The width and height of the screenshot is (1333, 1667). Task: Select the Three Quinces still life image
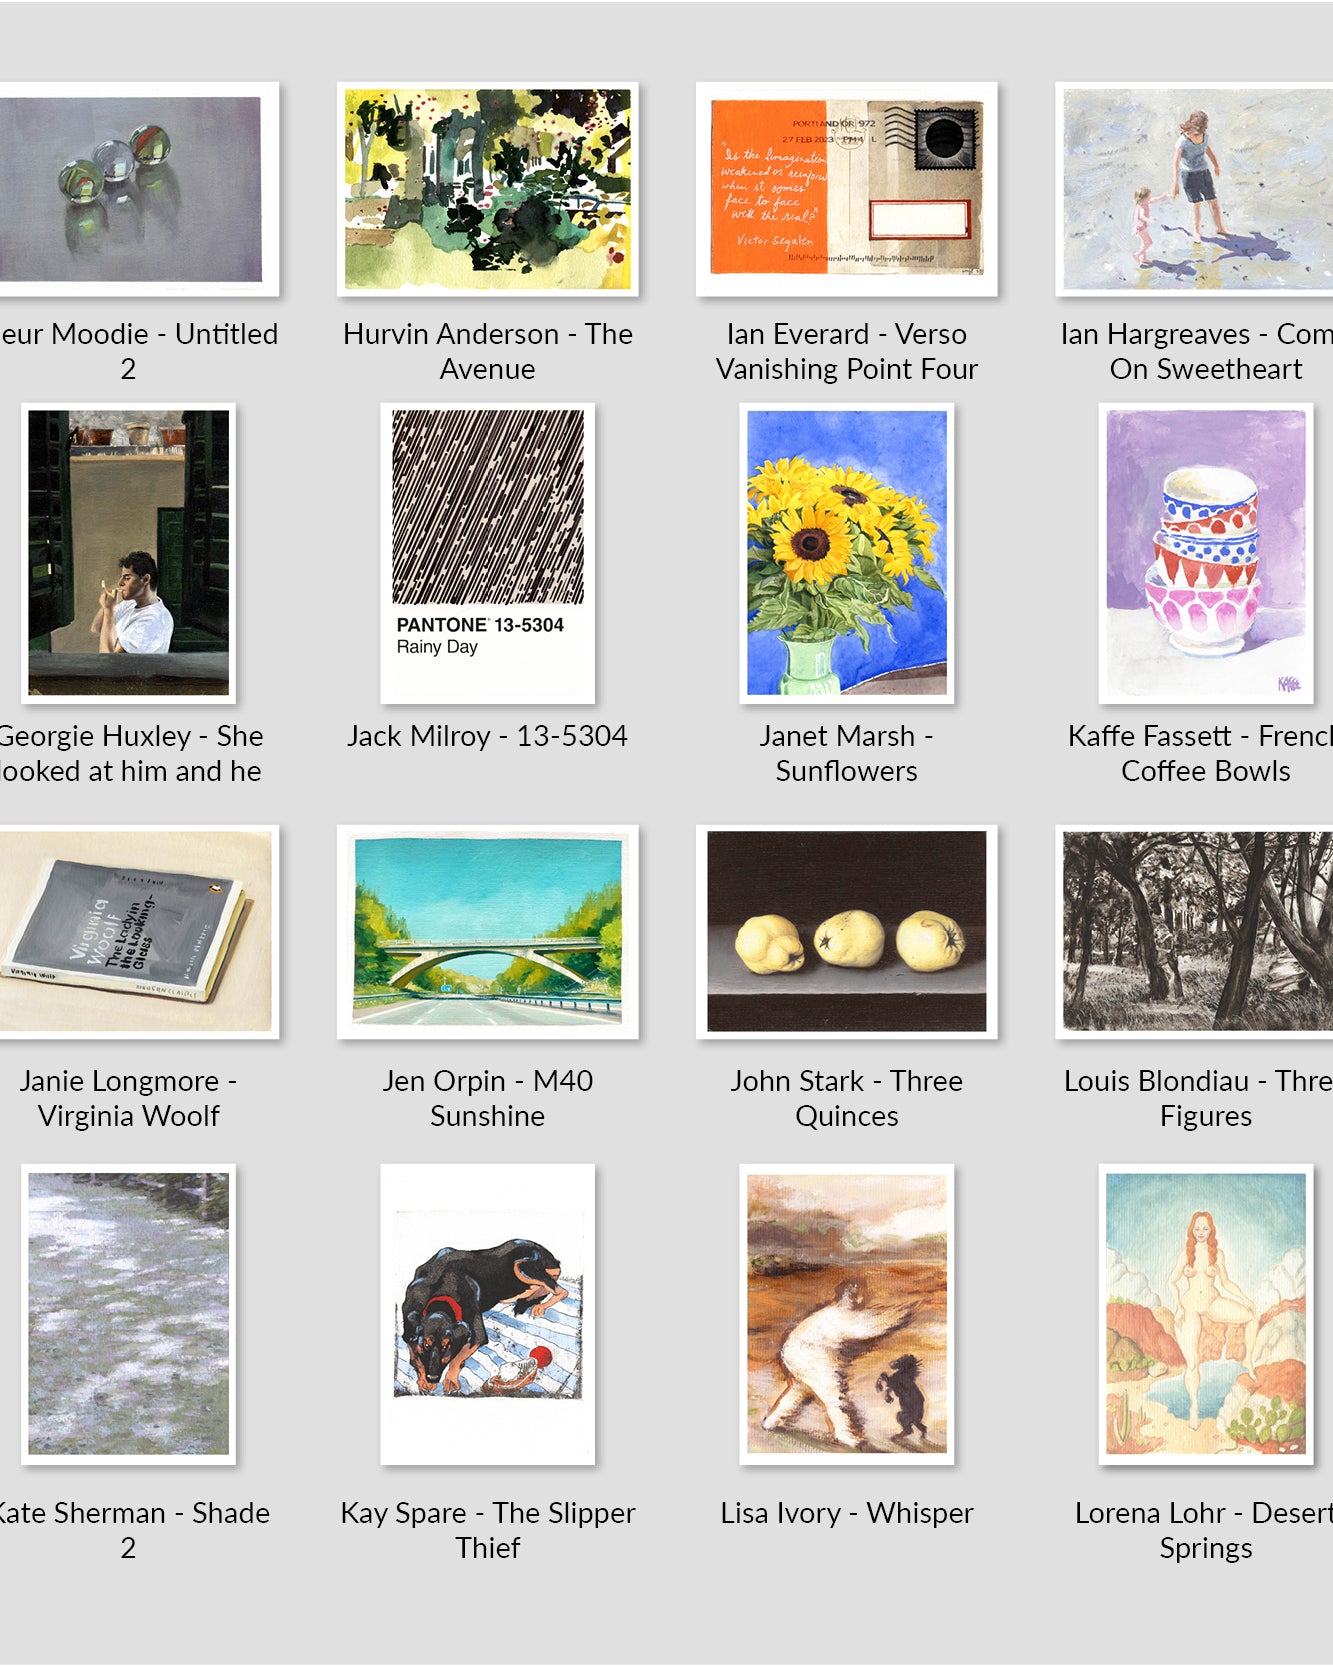coord(846,931)
